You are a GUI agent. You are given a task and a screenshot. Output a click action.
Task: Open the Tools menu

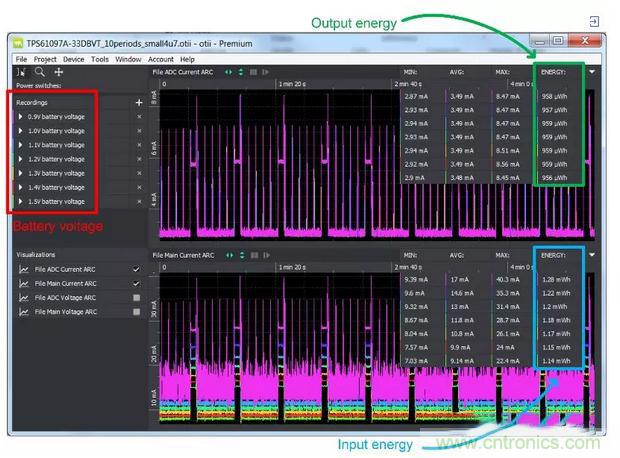[100, 59]
